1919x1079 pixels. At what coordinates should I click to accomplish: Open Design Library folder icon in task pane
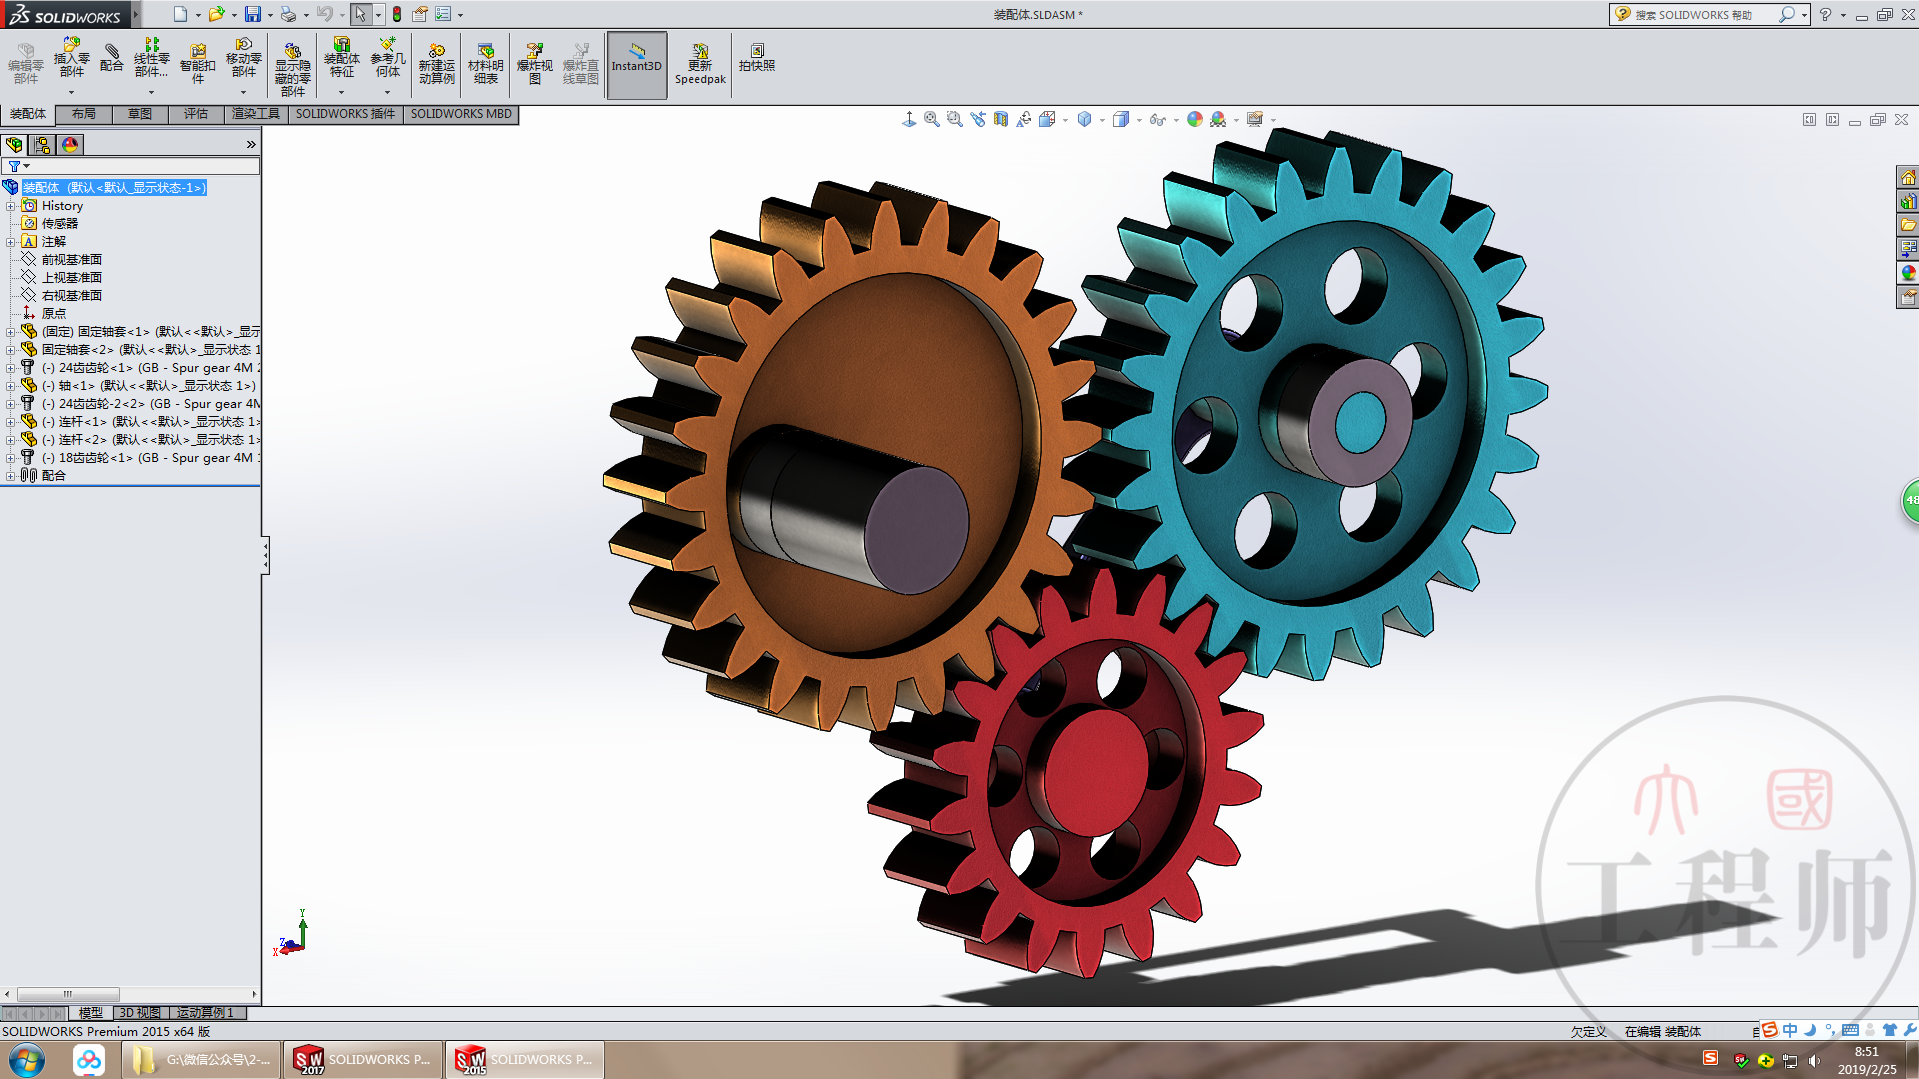click(x=1908, y=224)
